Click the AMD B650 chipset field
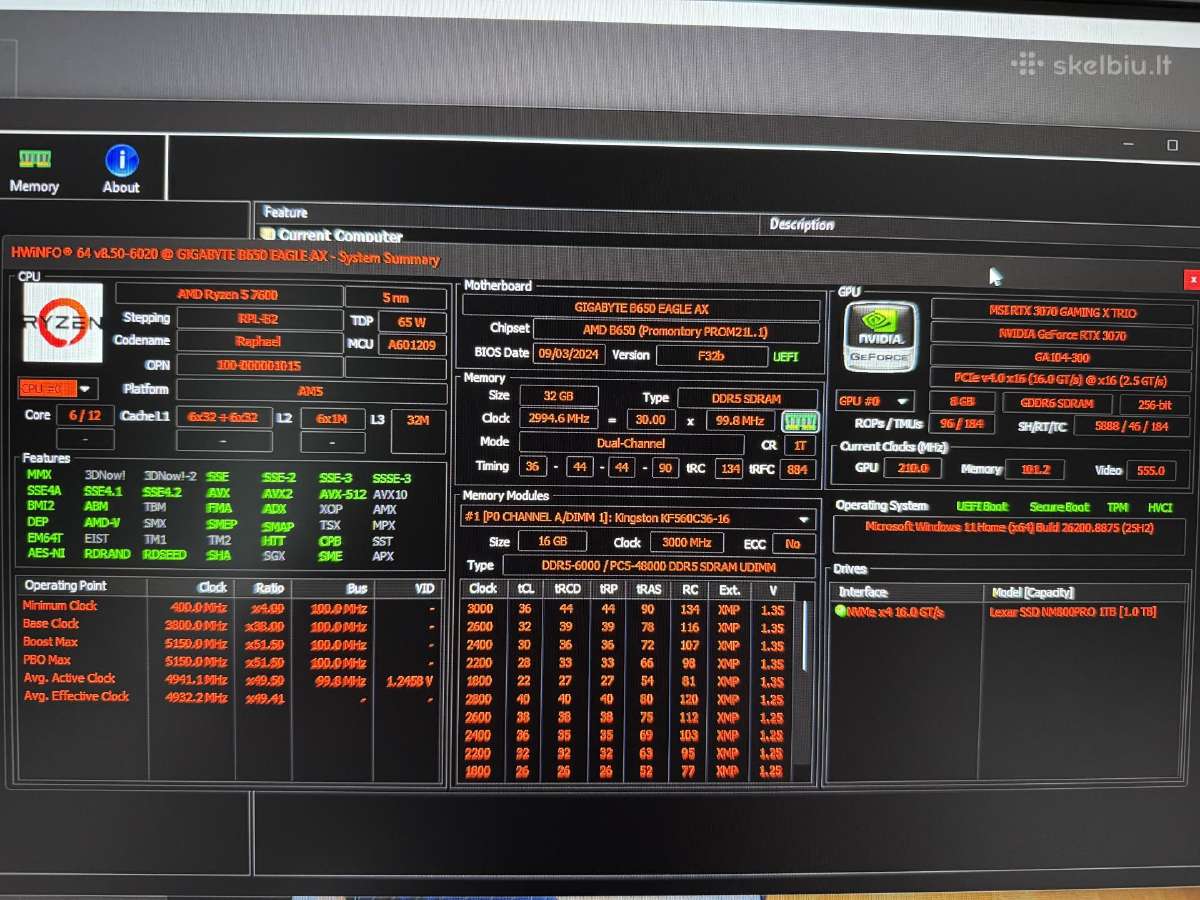The image size is (1200, 900). (x=676, y=330)
